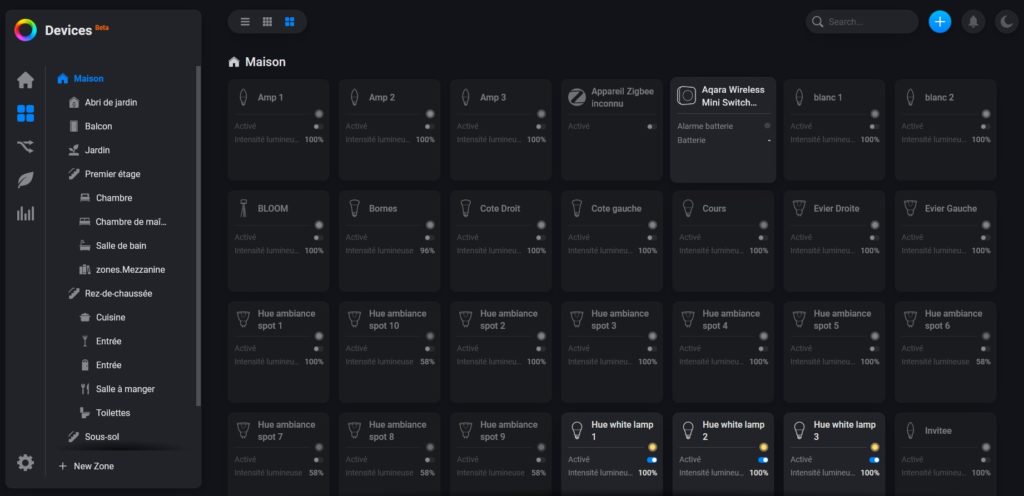Click the blue add device plus button

(940, 22)
